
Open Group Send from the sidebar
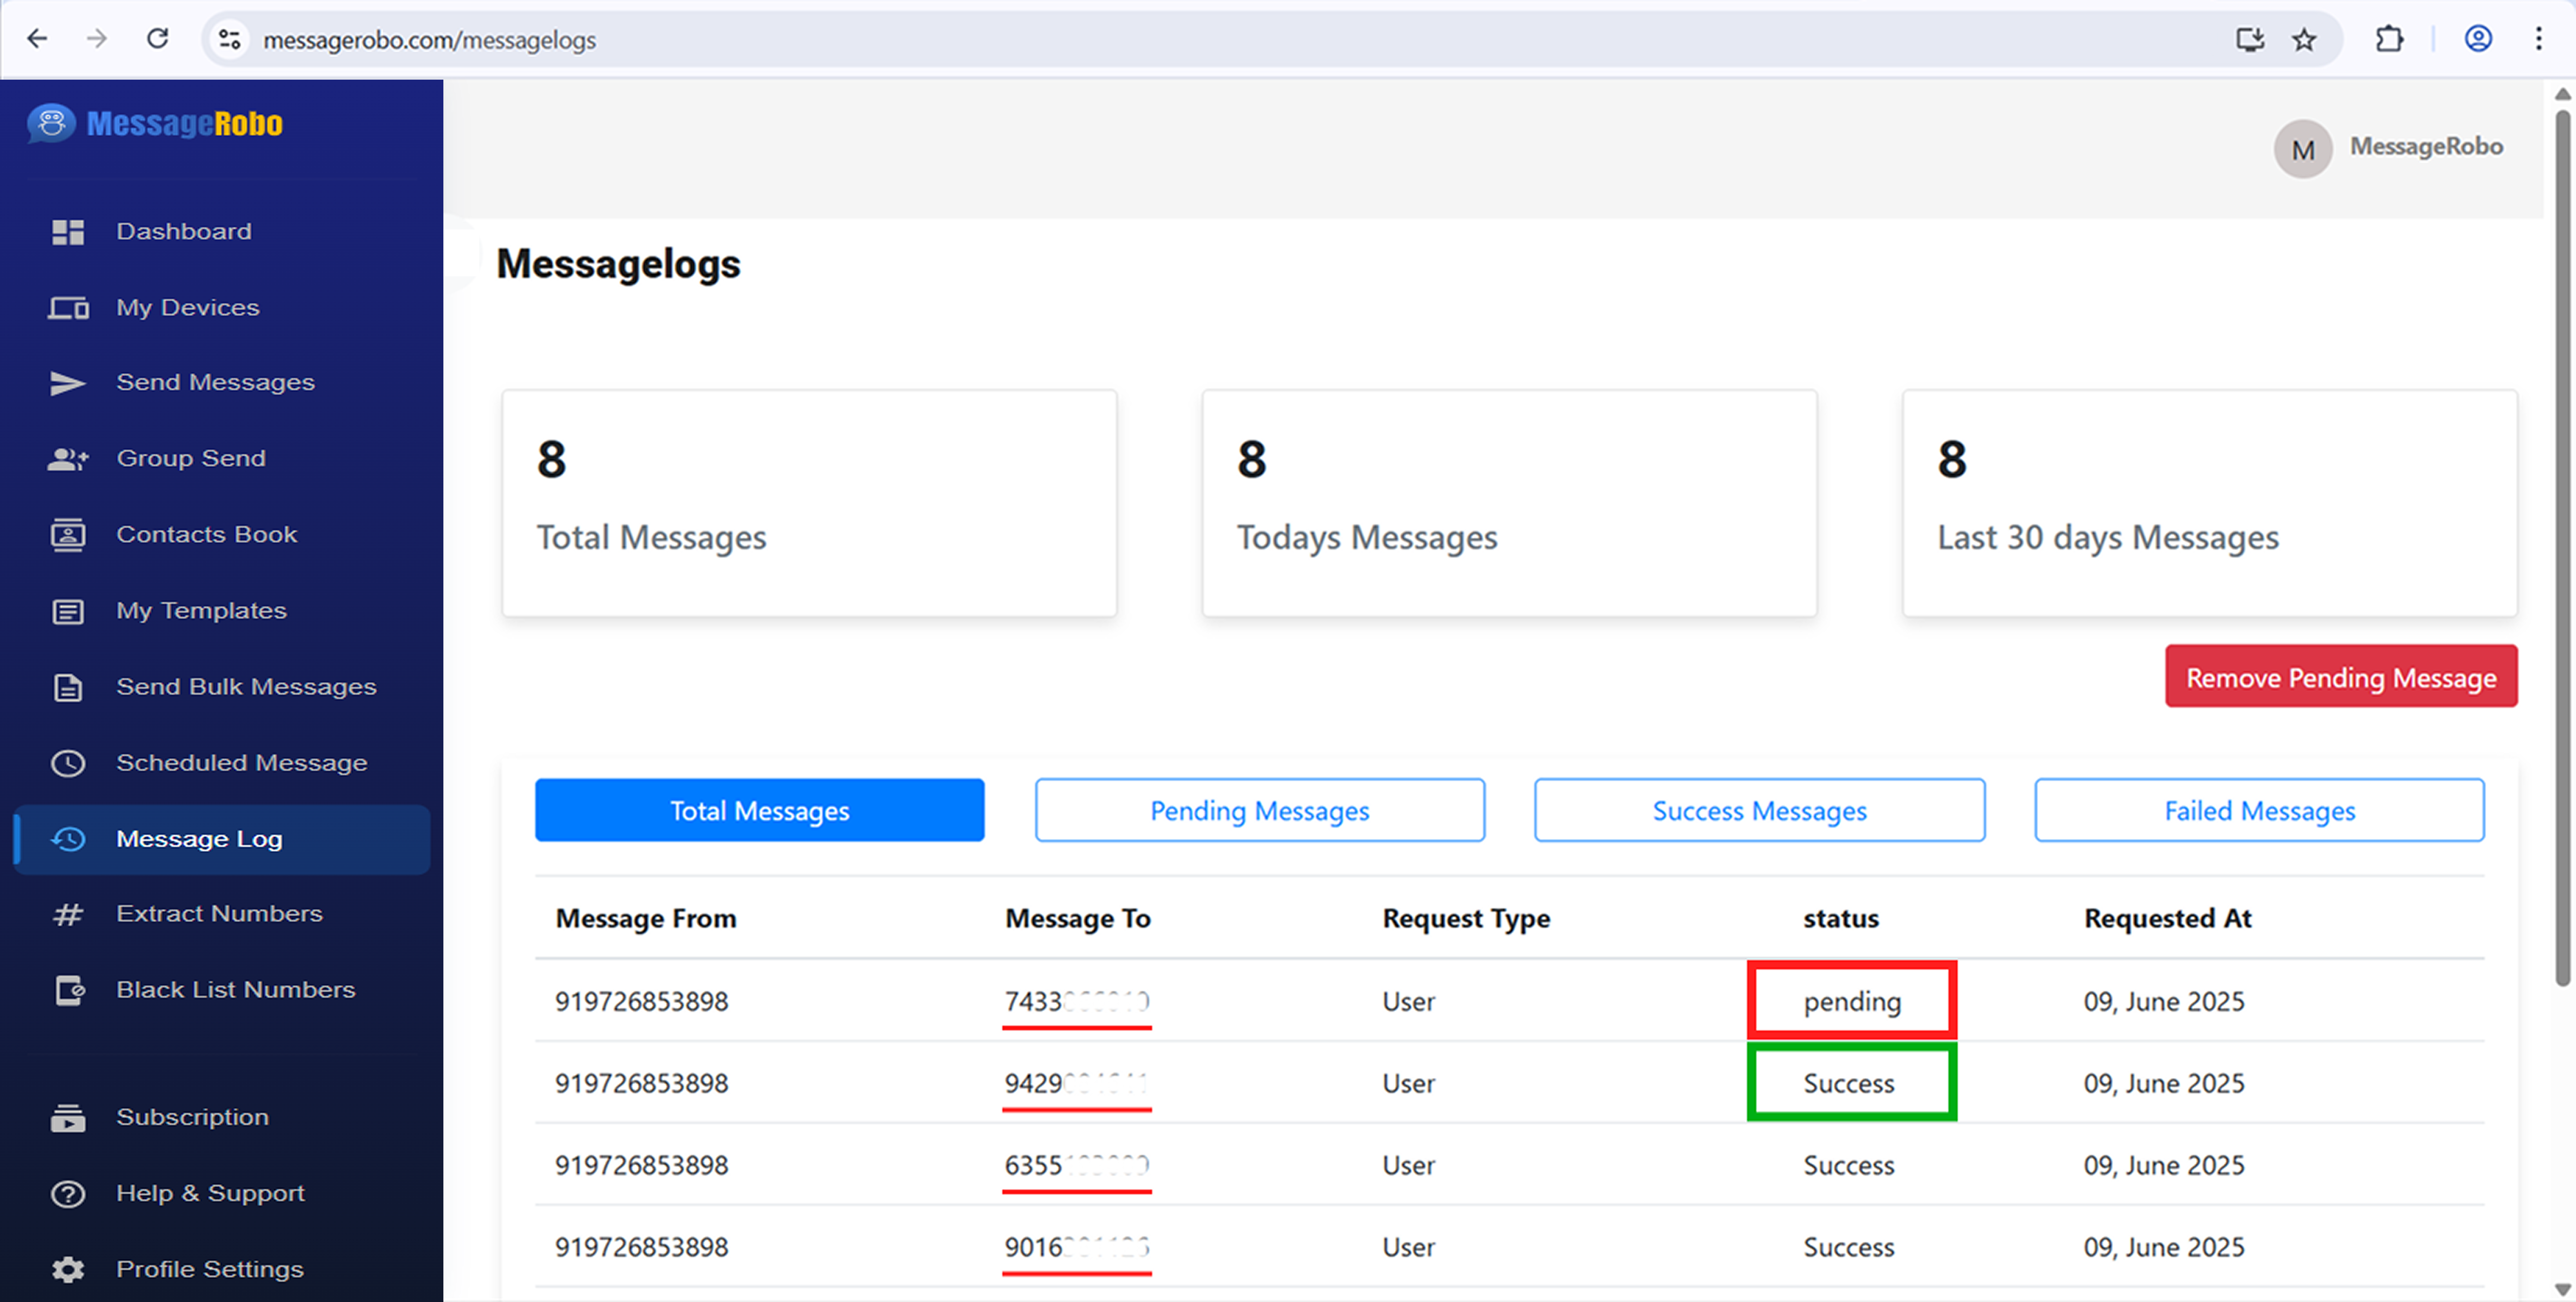click(x=190, y=458)
